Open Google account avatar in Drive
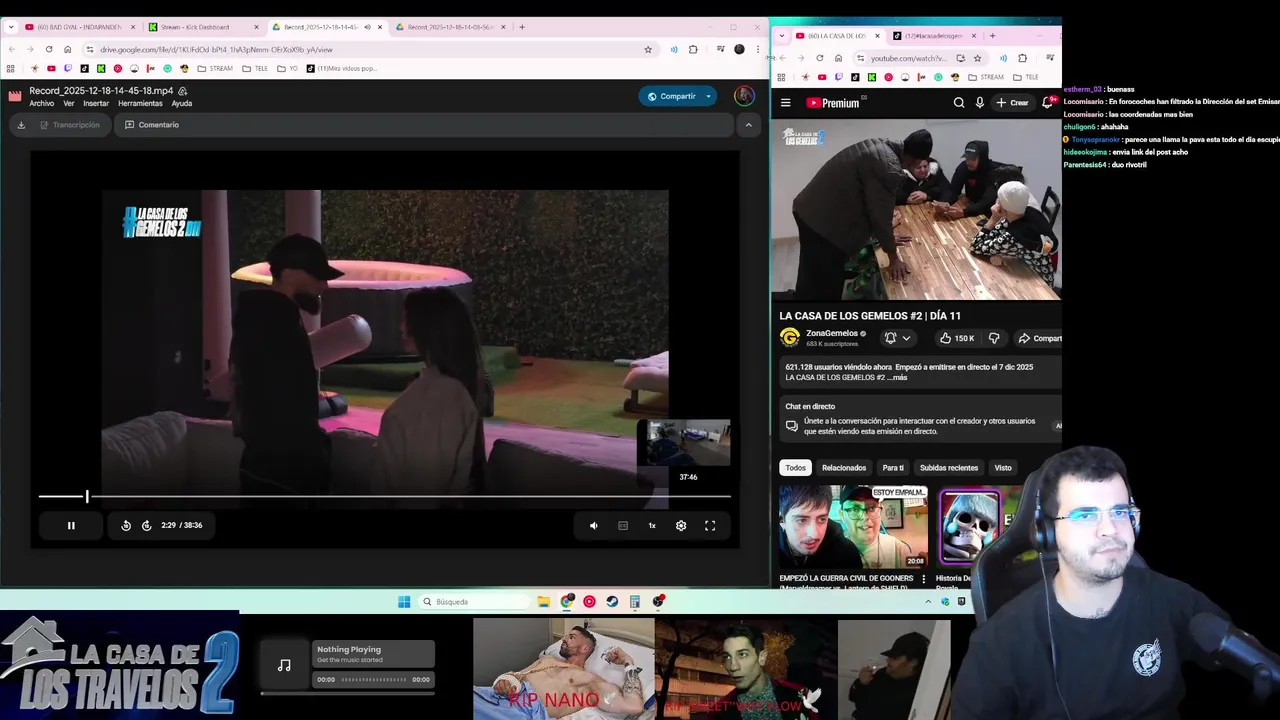 pos(744,96)
